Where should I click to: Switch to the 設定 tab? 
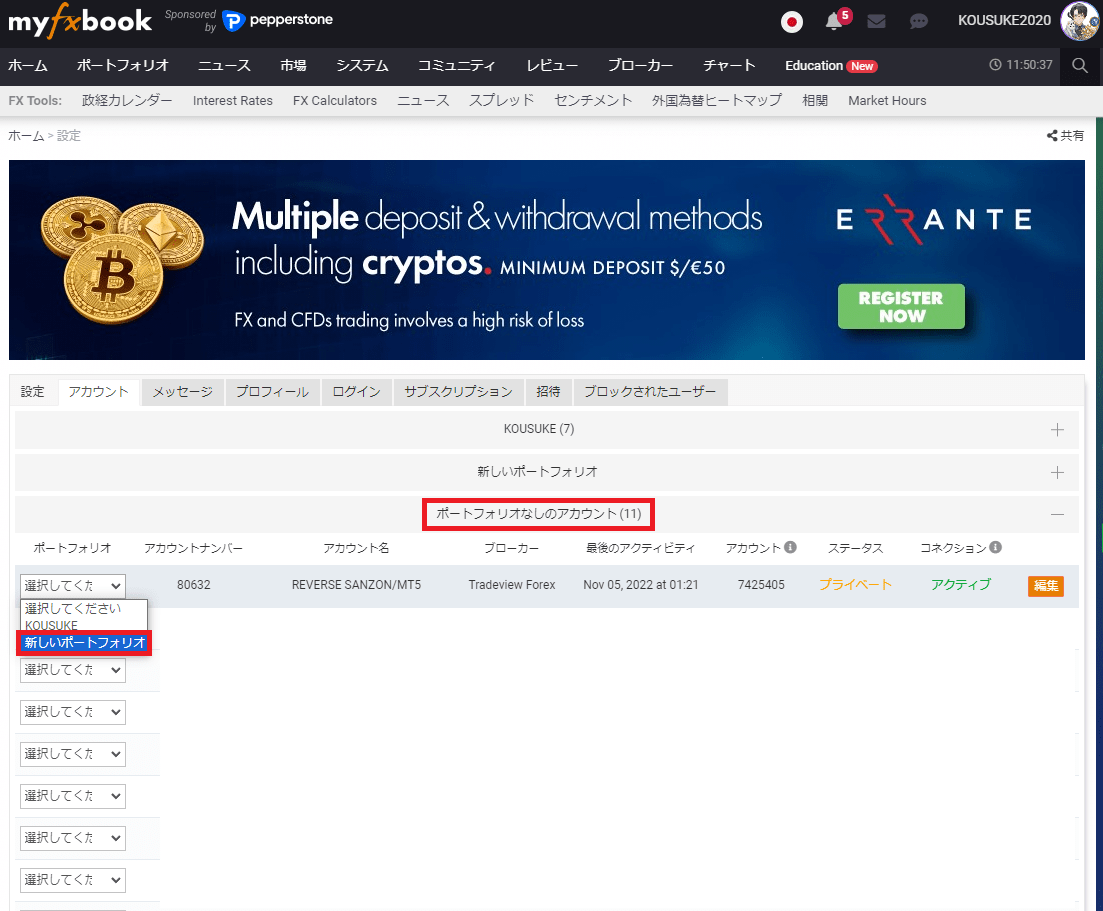(x=32, y=392)
